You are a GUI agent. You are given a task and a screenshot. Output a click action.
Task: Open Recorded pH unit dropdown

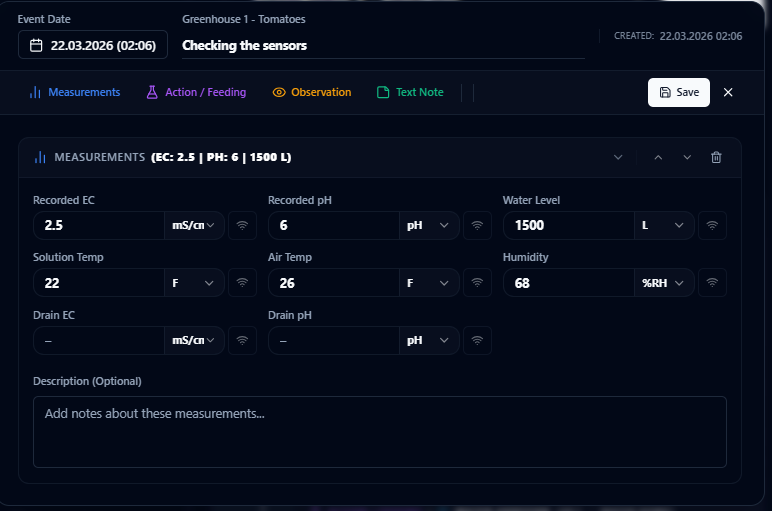pyautogui.click(x=429, y=225)
